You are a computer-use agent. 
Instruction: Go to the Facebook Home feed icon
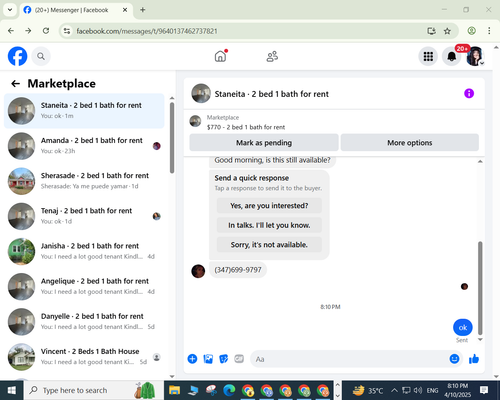point(220,56)
